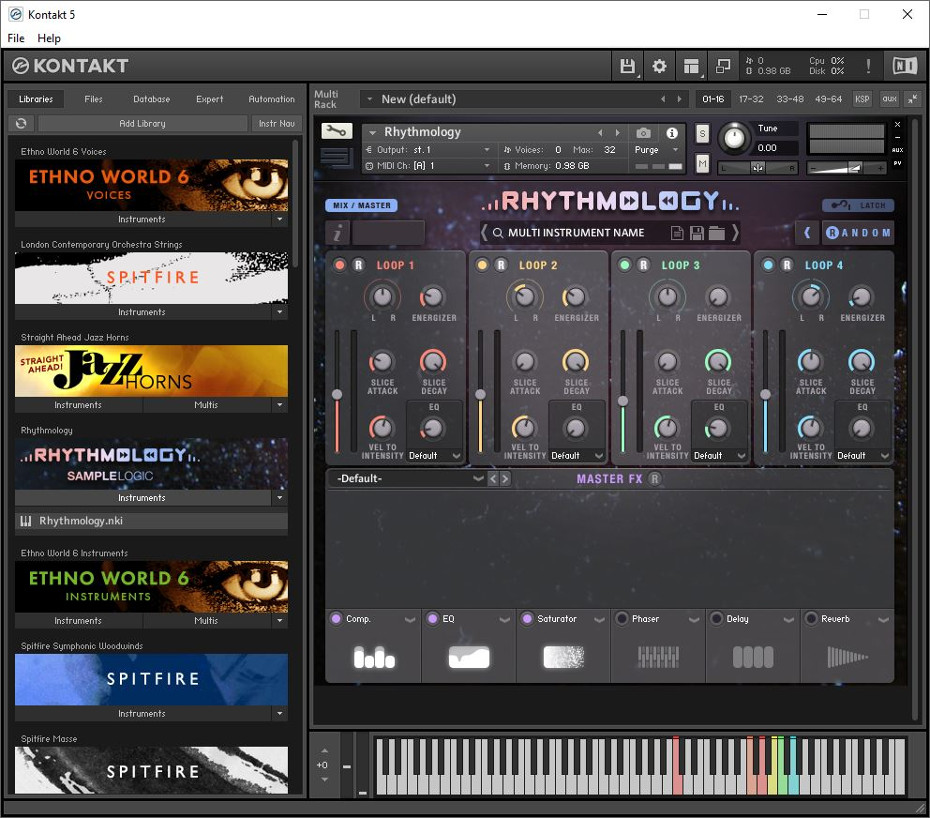This screenshot has width=930, height=818.
Task: Switch to the Database tab
Action: 152,99
